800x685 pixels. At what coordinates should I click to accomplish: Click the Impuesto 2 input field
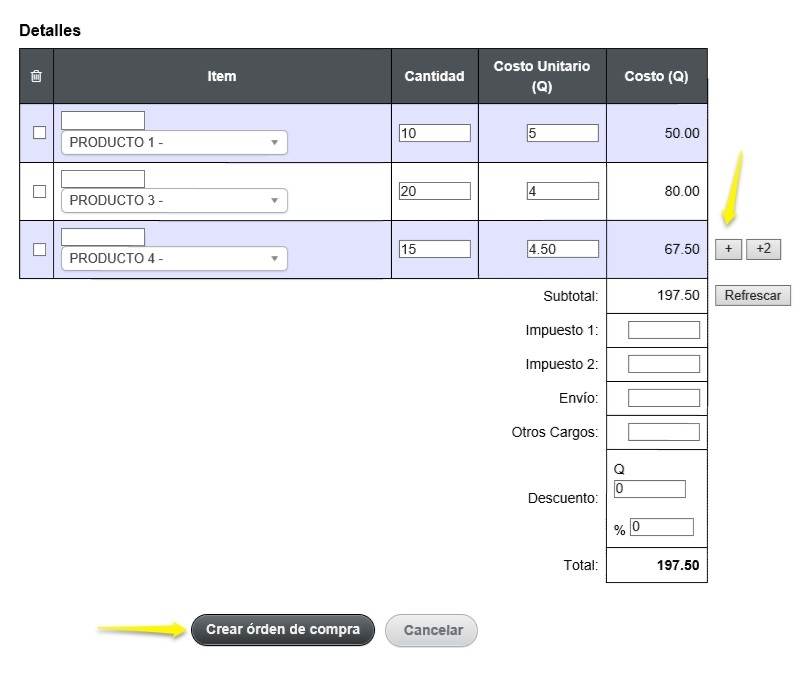[x=664, y=364]
